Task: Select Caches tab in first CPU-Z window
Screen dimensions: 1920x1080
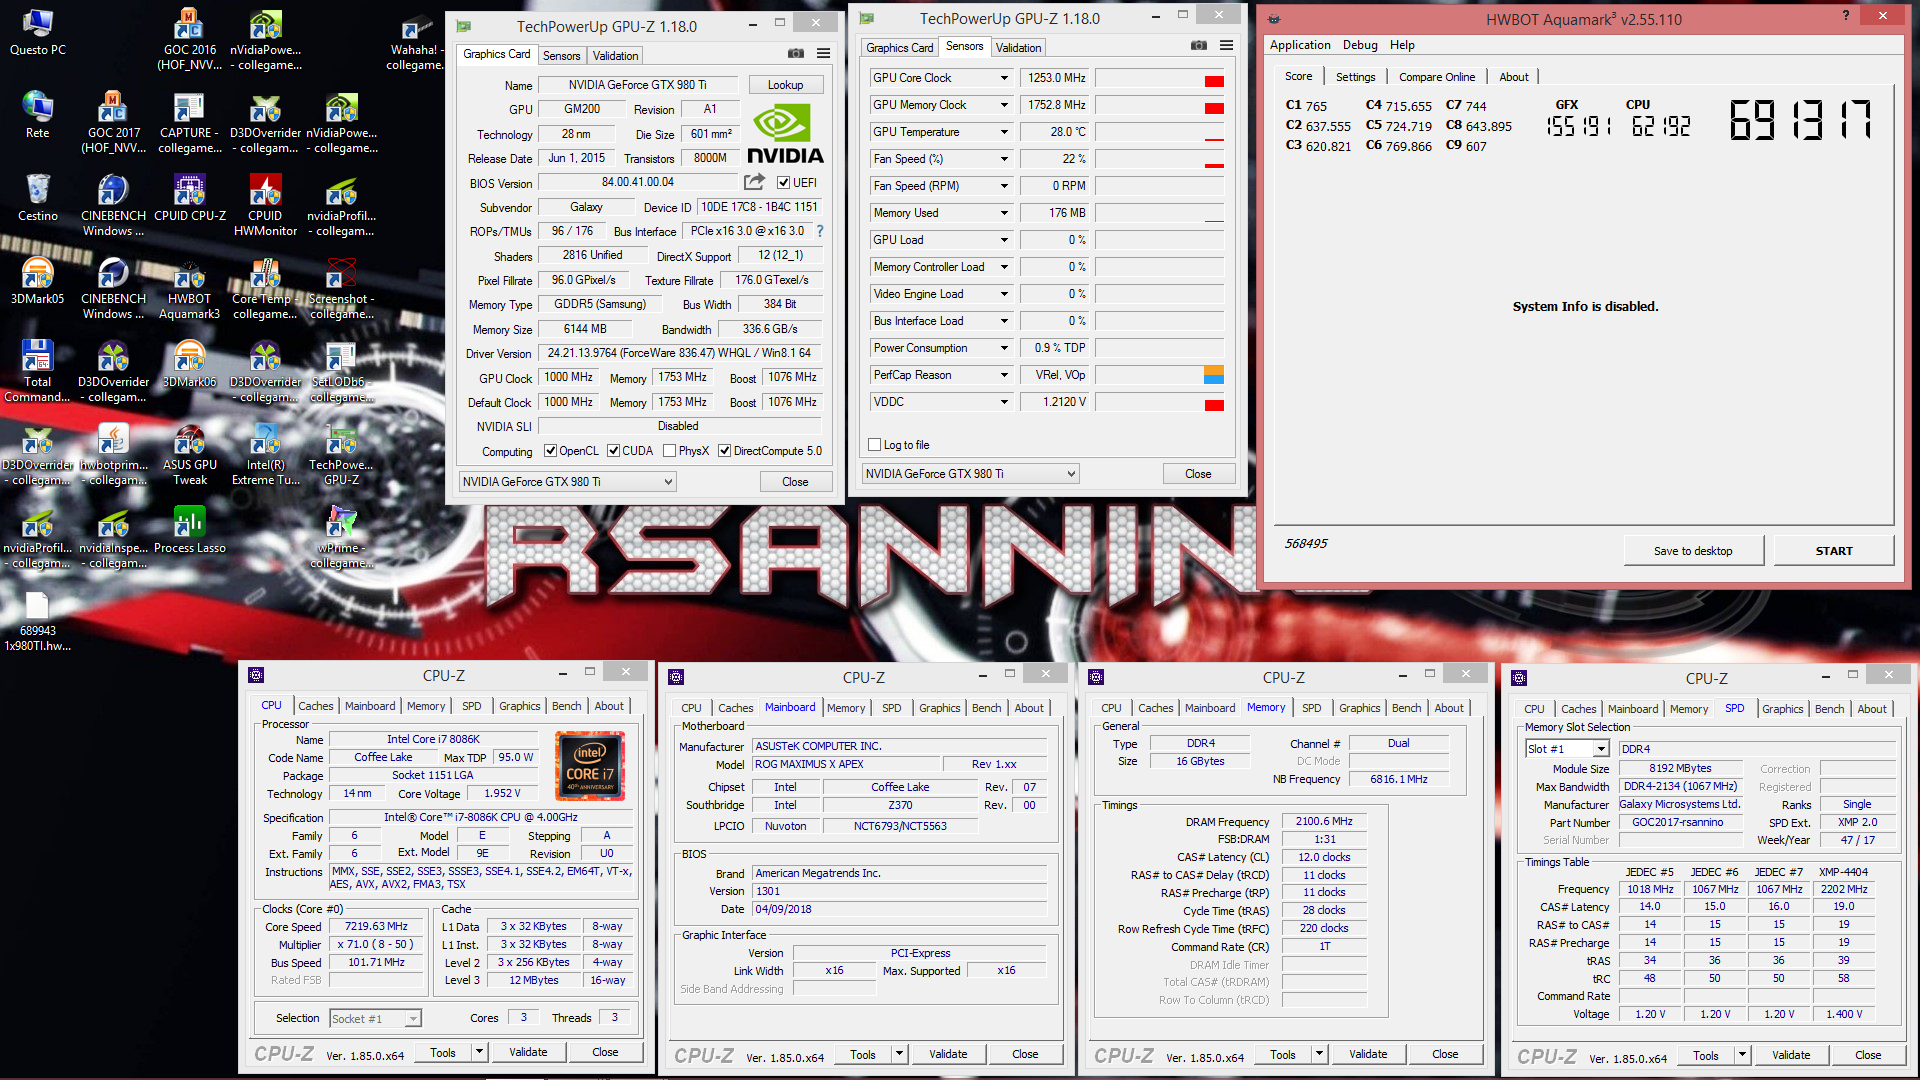Action: coord(315,706)
